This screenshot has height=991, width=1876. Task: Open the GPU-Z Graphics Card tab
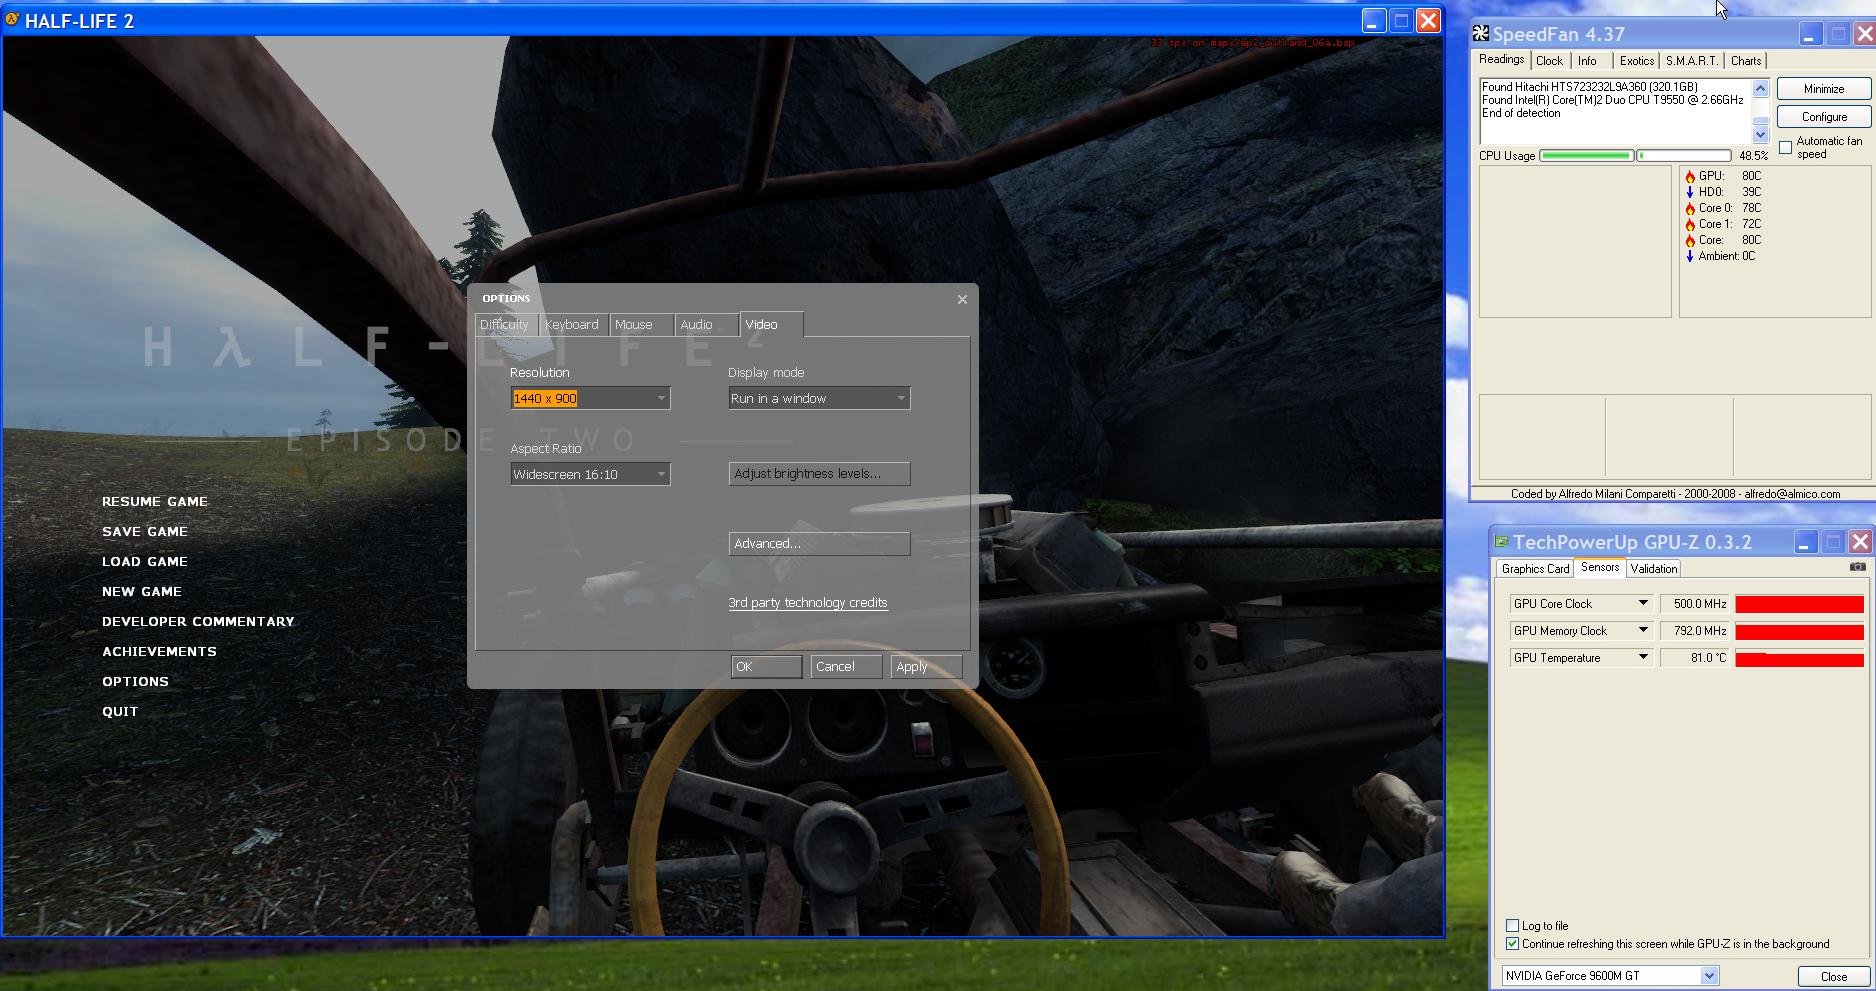point(1535,569)
